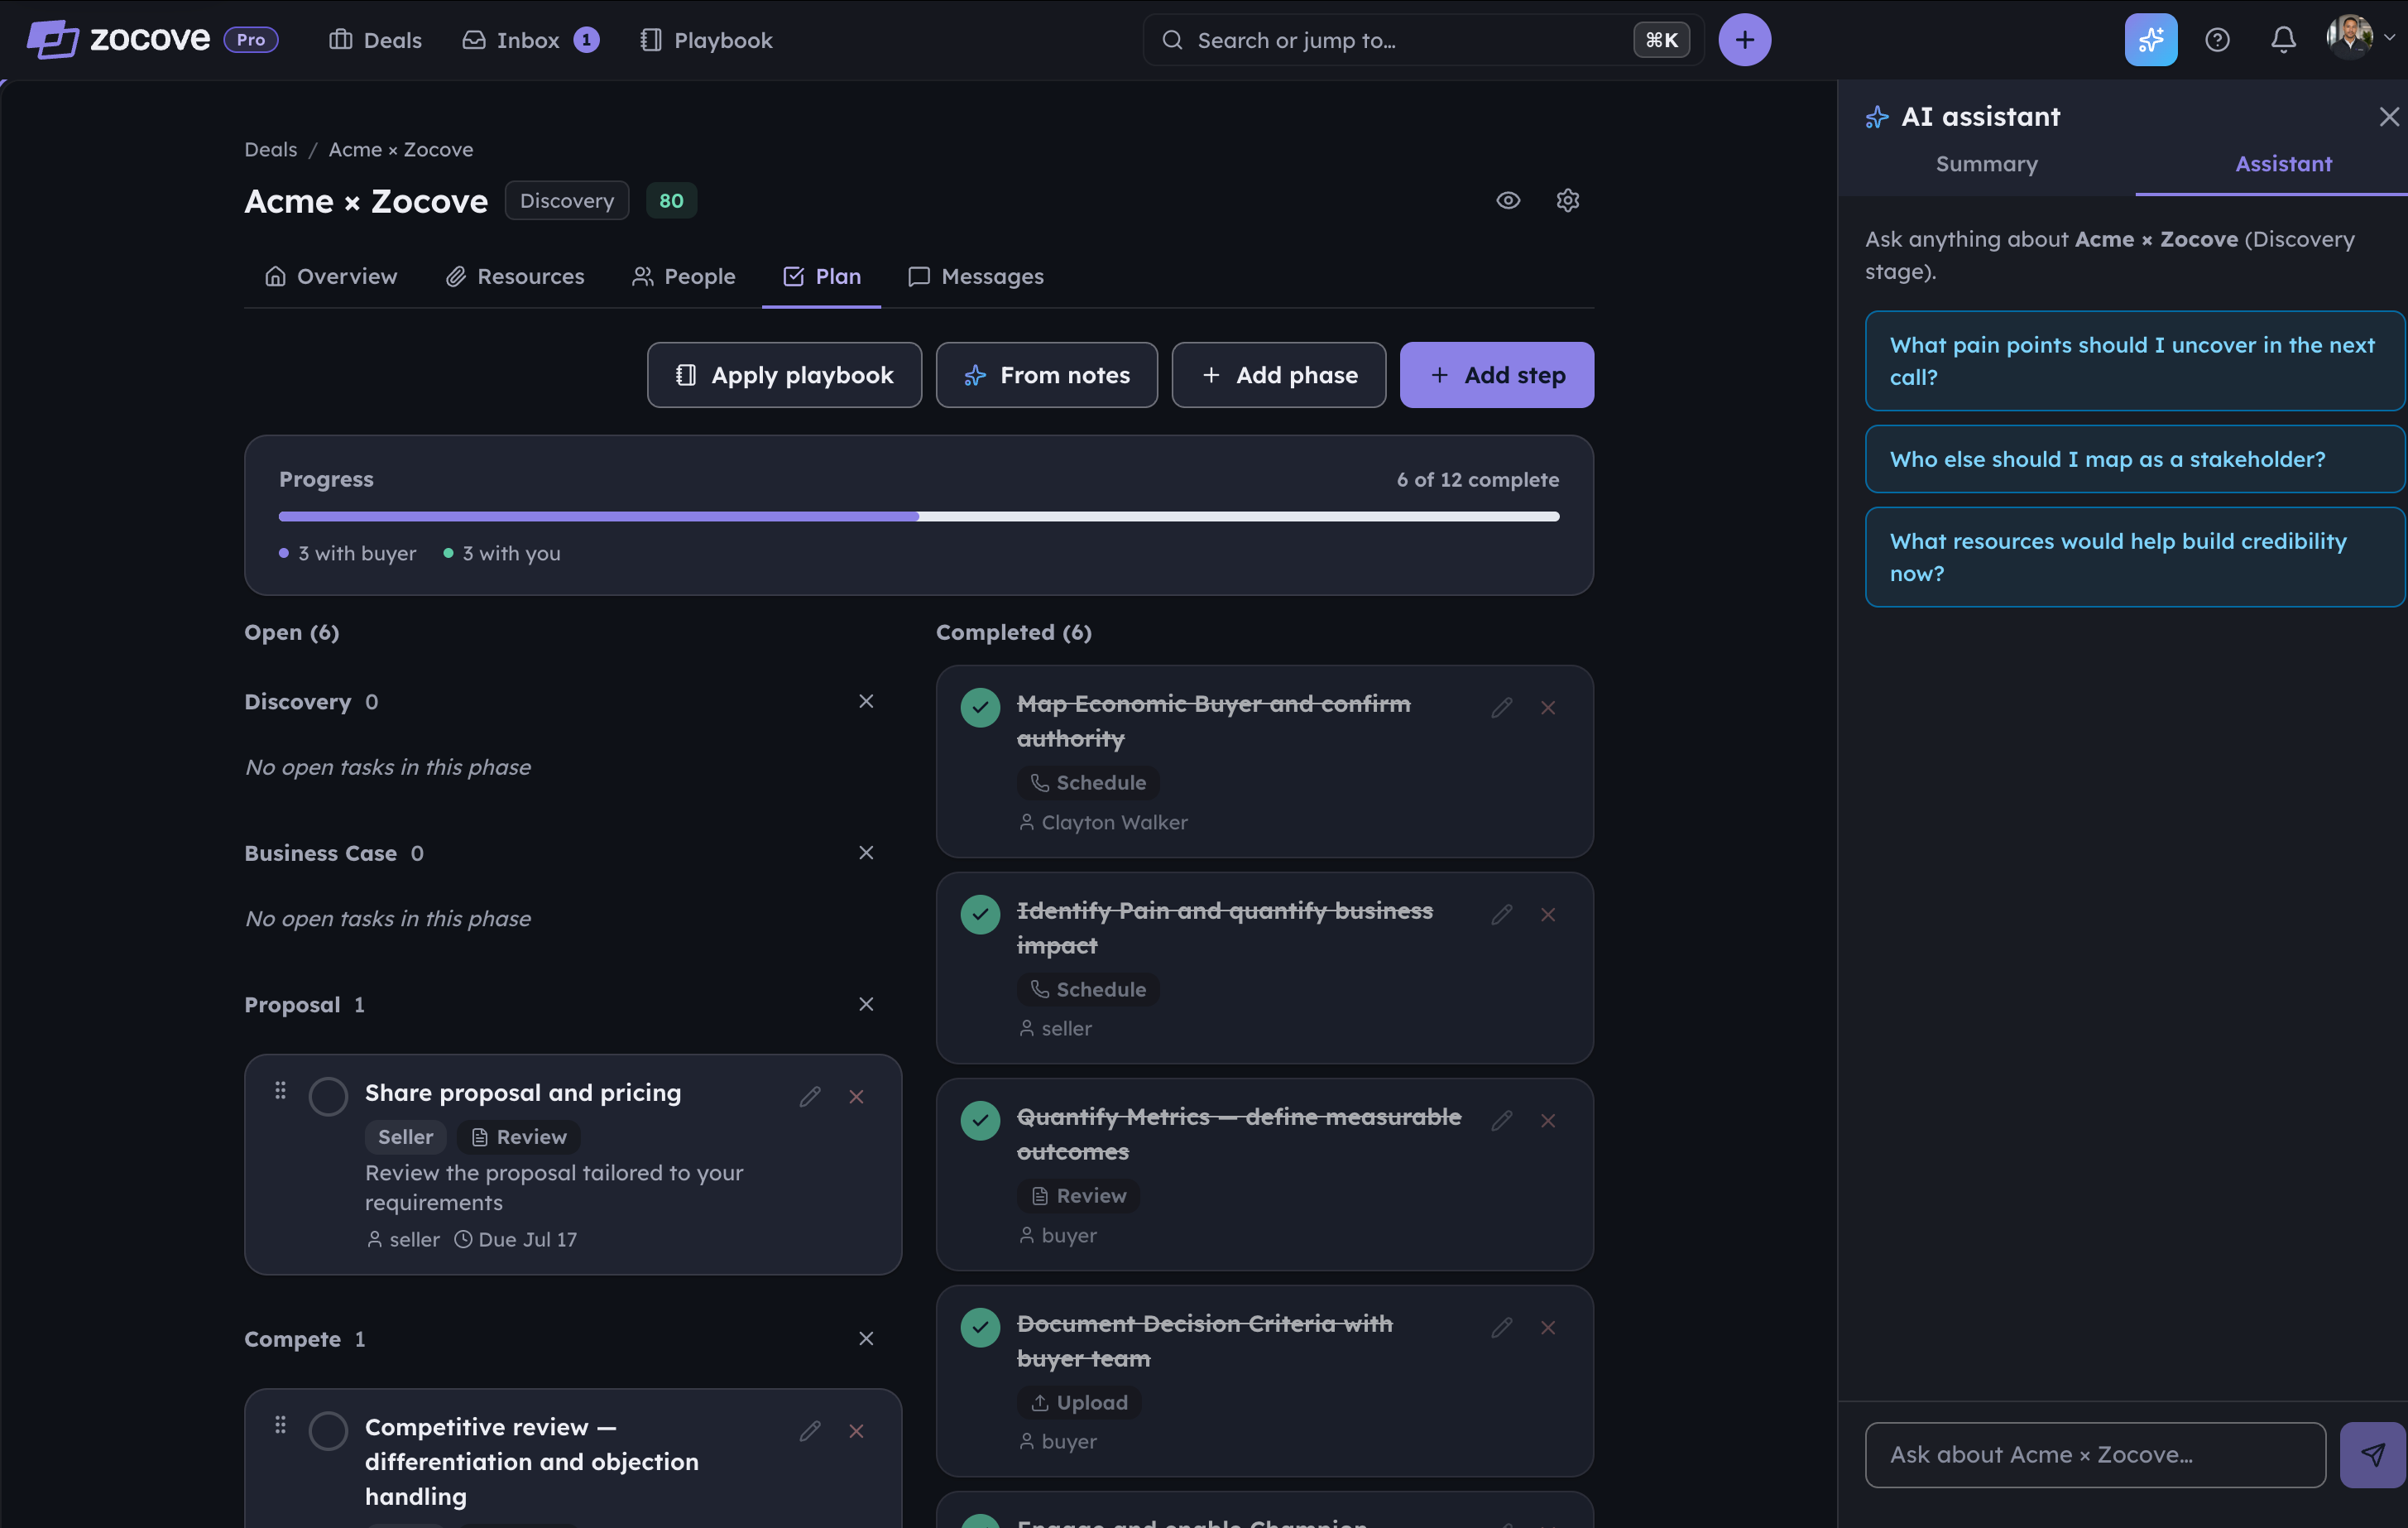
Task: Delete the Competitive review step
Action: pos(856,1431)
